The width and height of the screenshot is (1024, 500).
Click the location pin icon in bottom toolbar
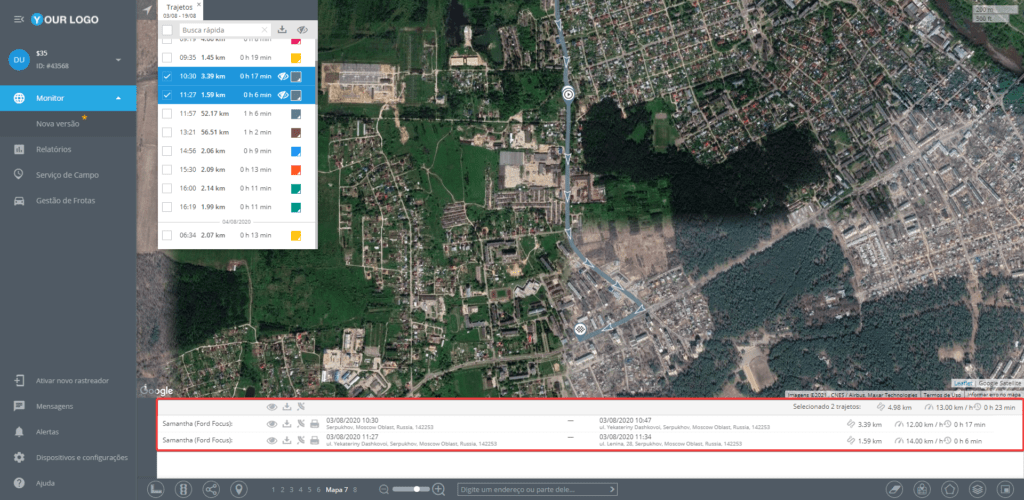(x=239, y=489)
